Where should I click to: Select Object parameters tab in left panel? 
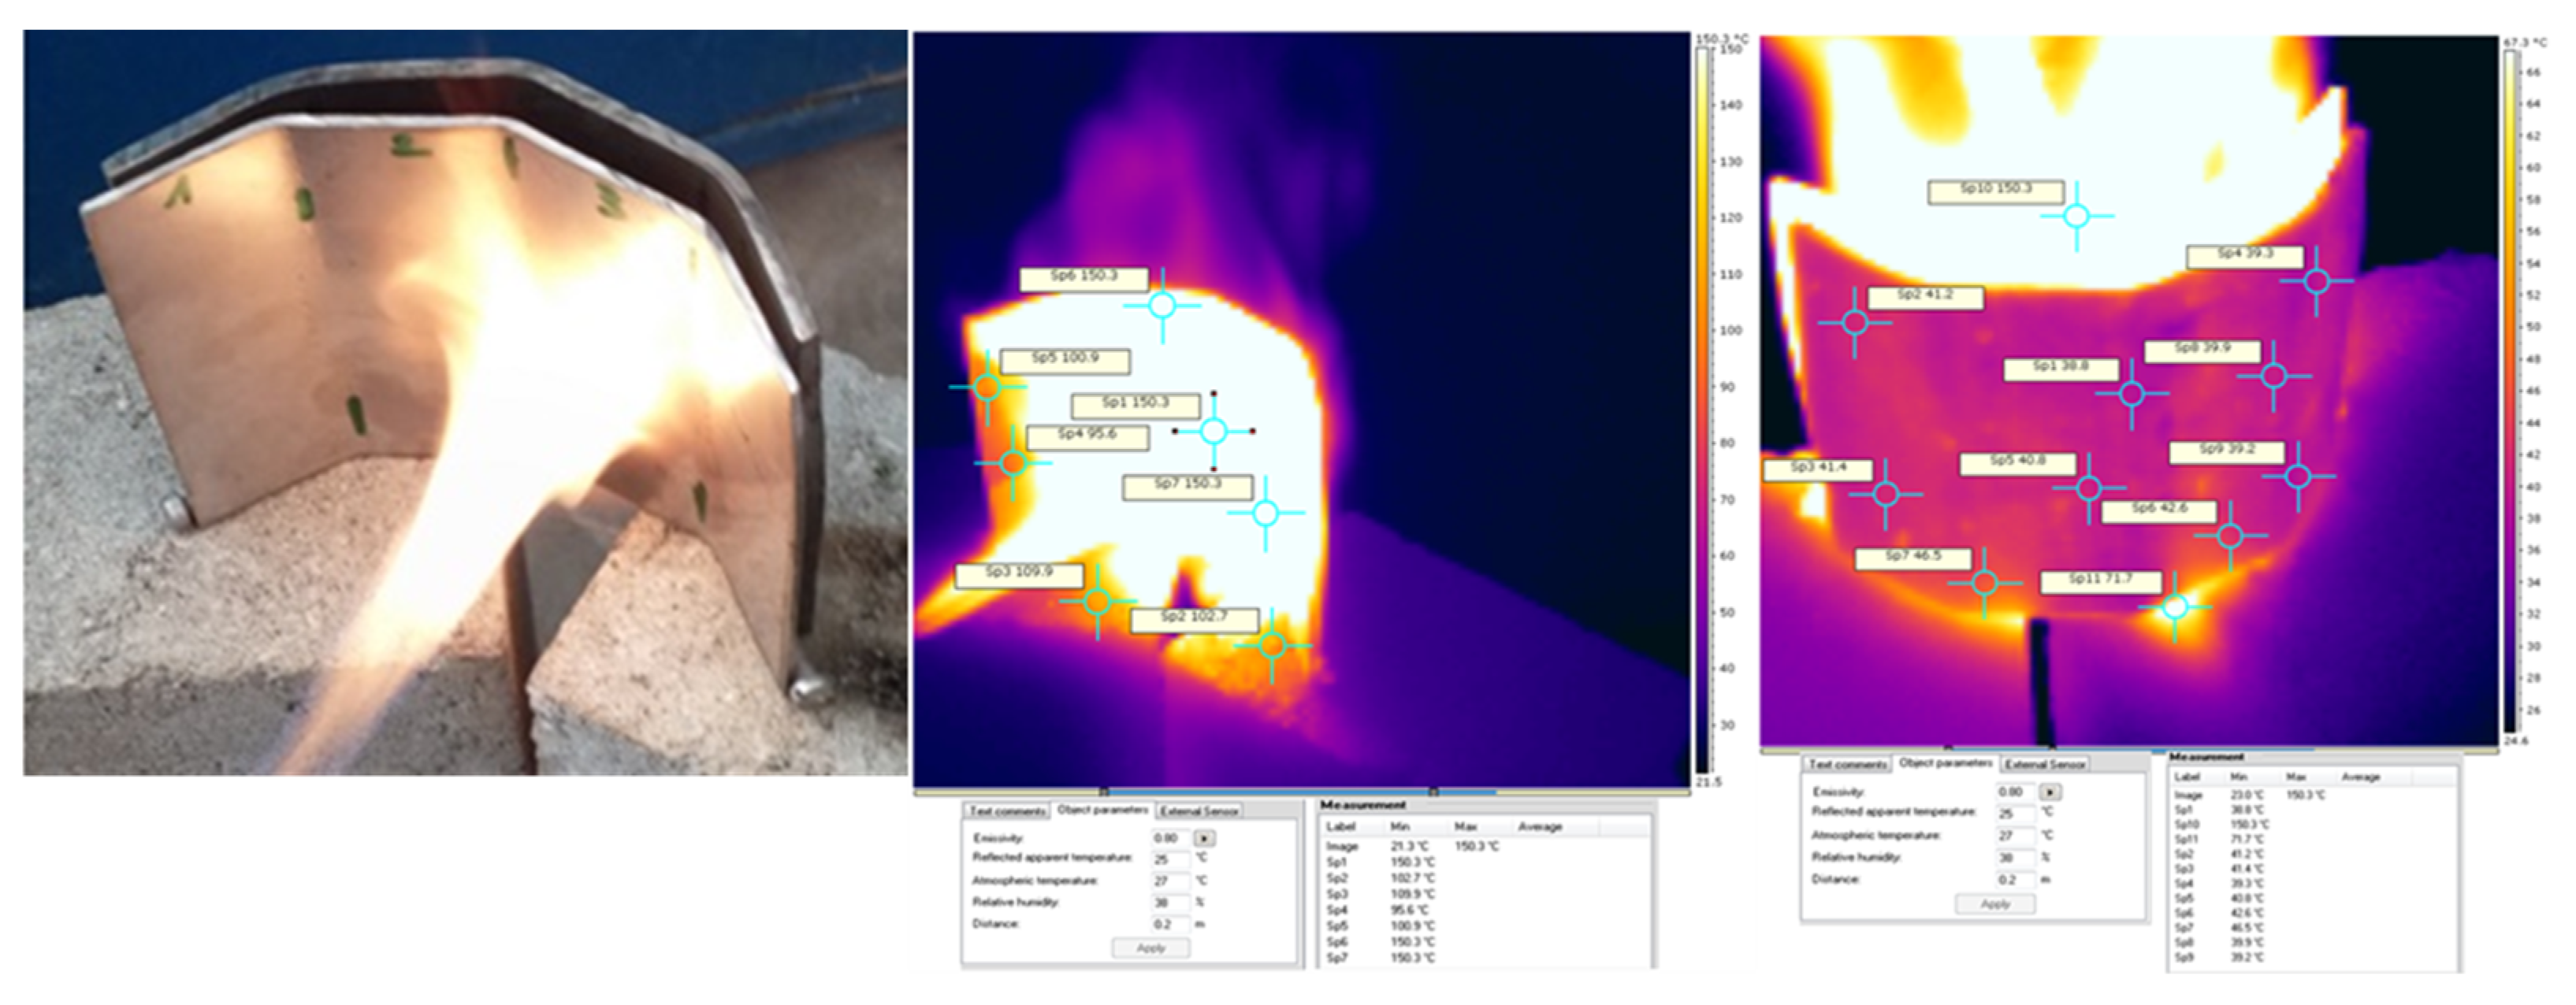coord(1103,810)
